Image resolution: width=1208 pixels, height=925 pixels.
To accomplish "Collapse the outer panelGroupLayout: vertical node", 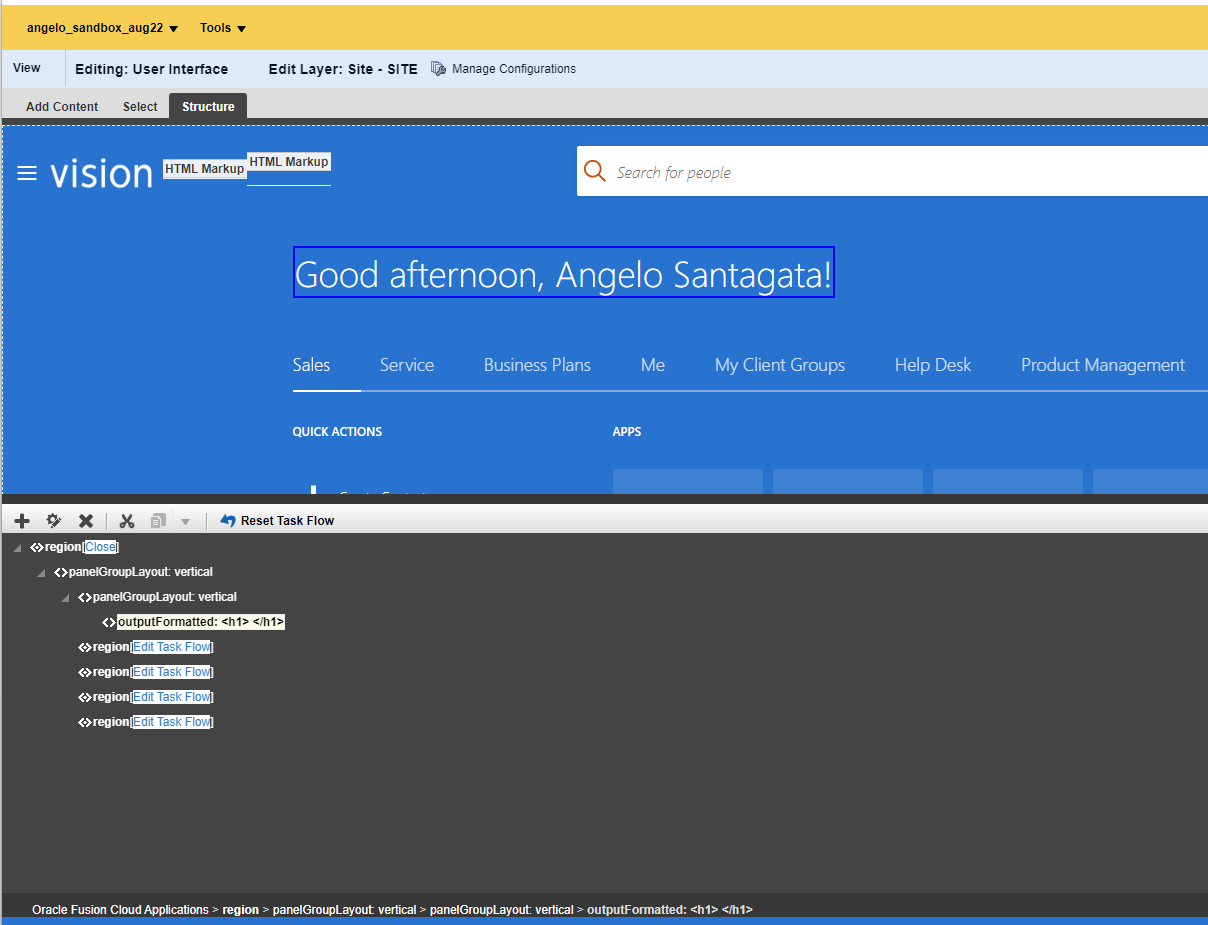I will pos(41,573).
